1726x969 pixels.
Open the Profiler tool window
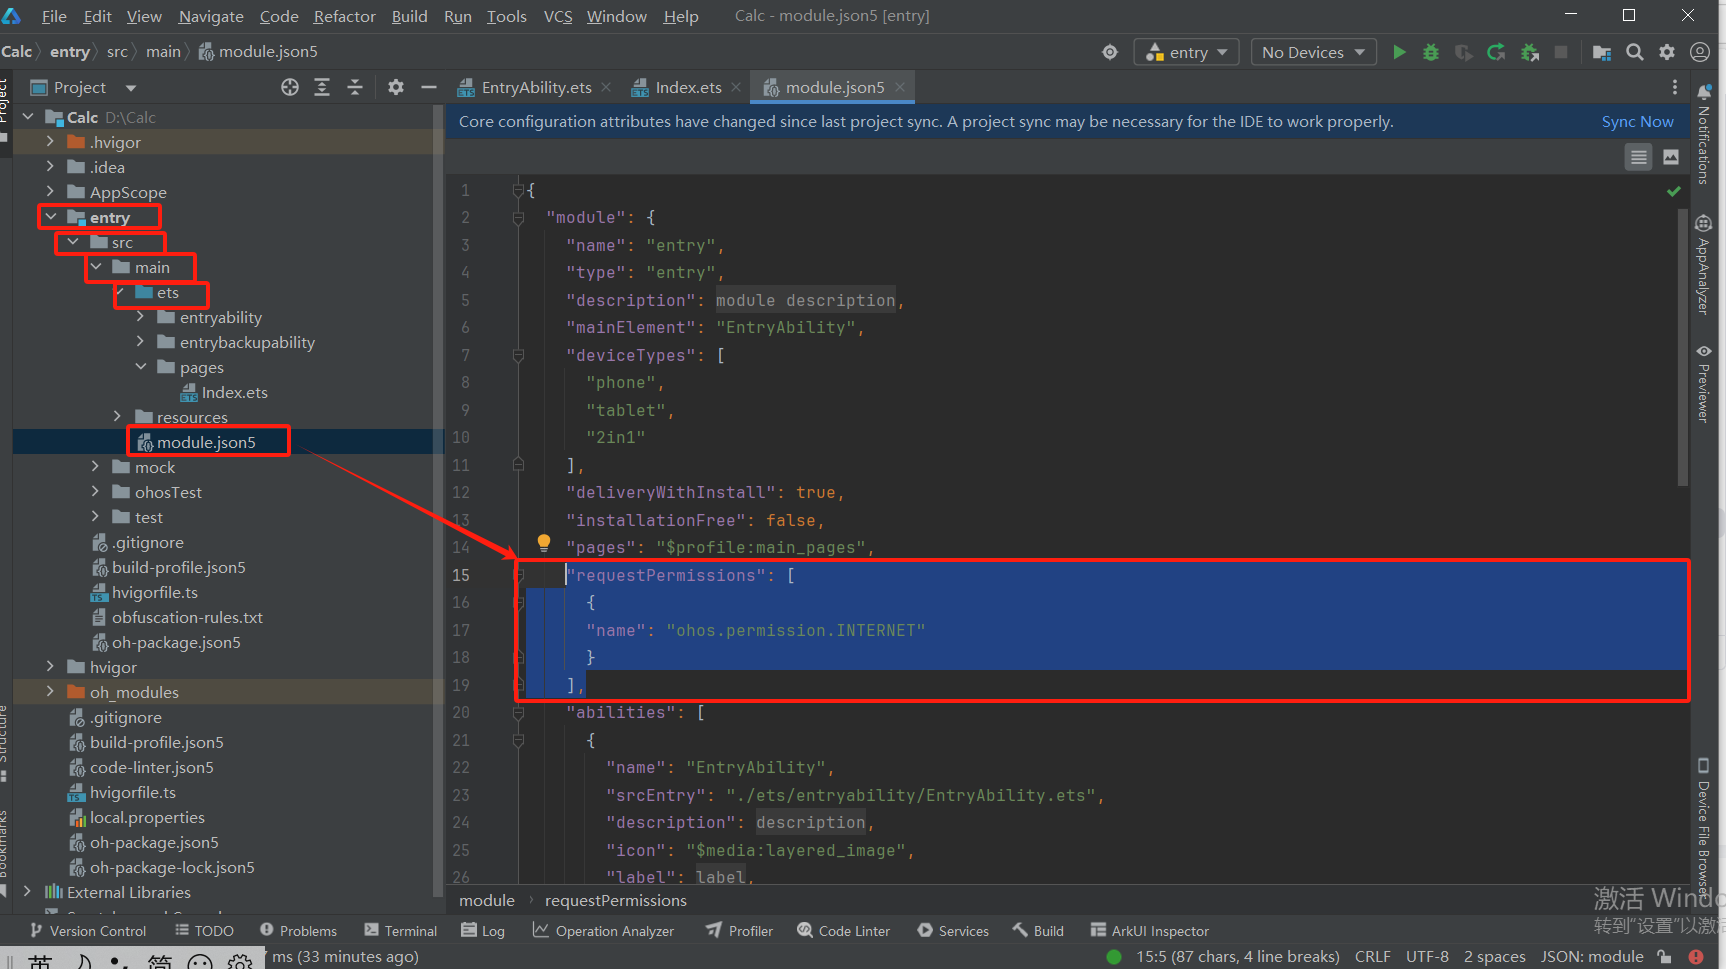click(x=739, y=930)
